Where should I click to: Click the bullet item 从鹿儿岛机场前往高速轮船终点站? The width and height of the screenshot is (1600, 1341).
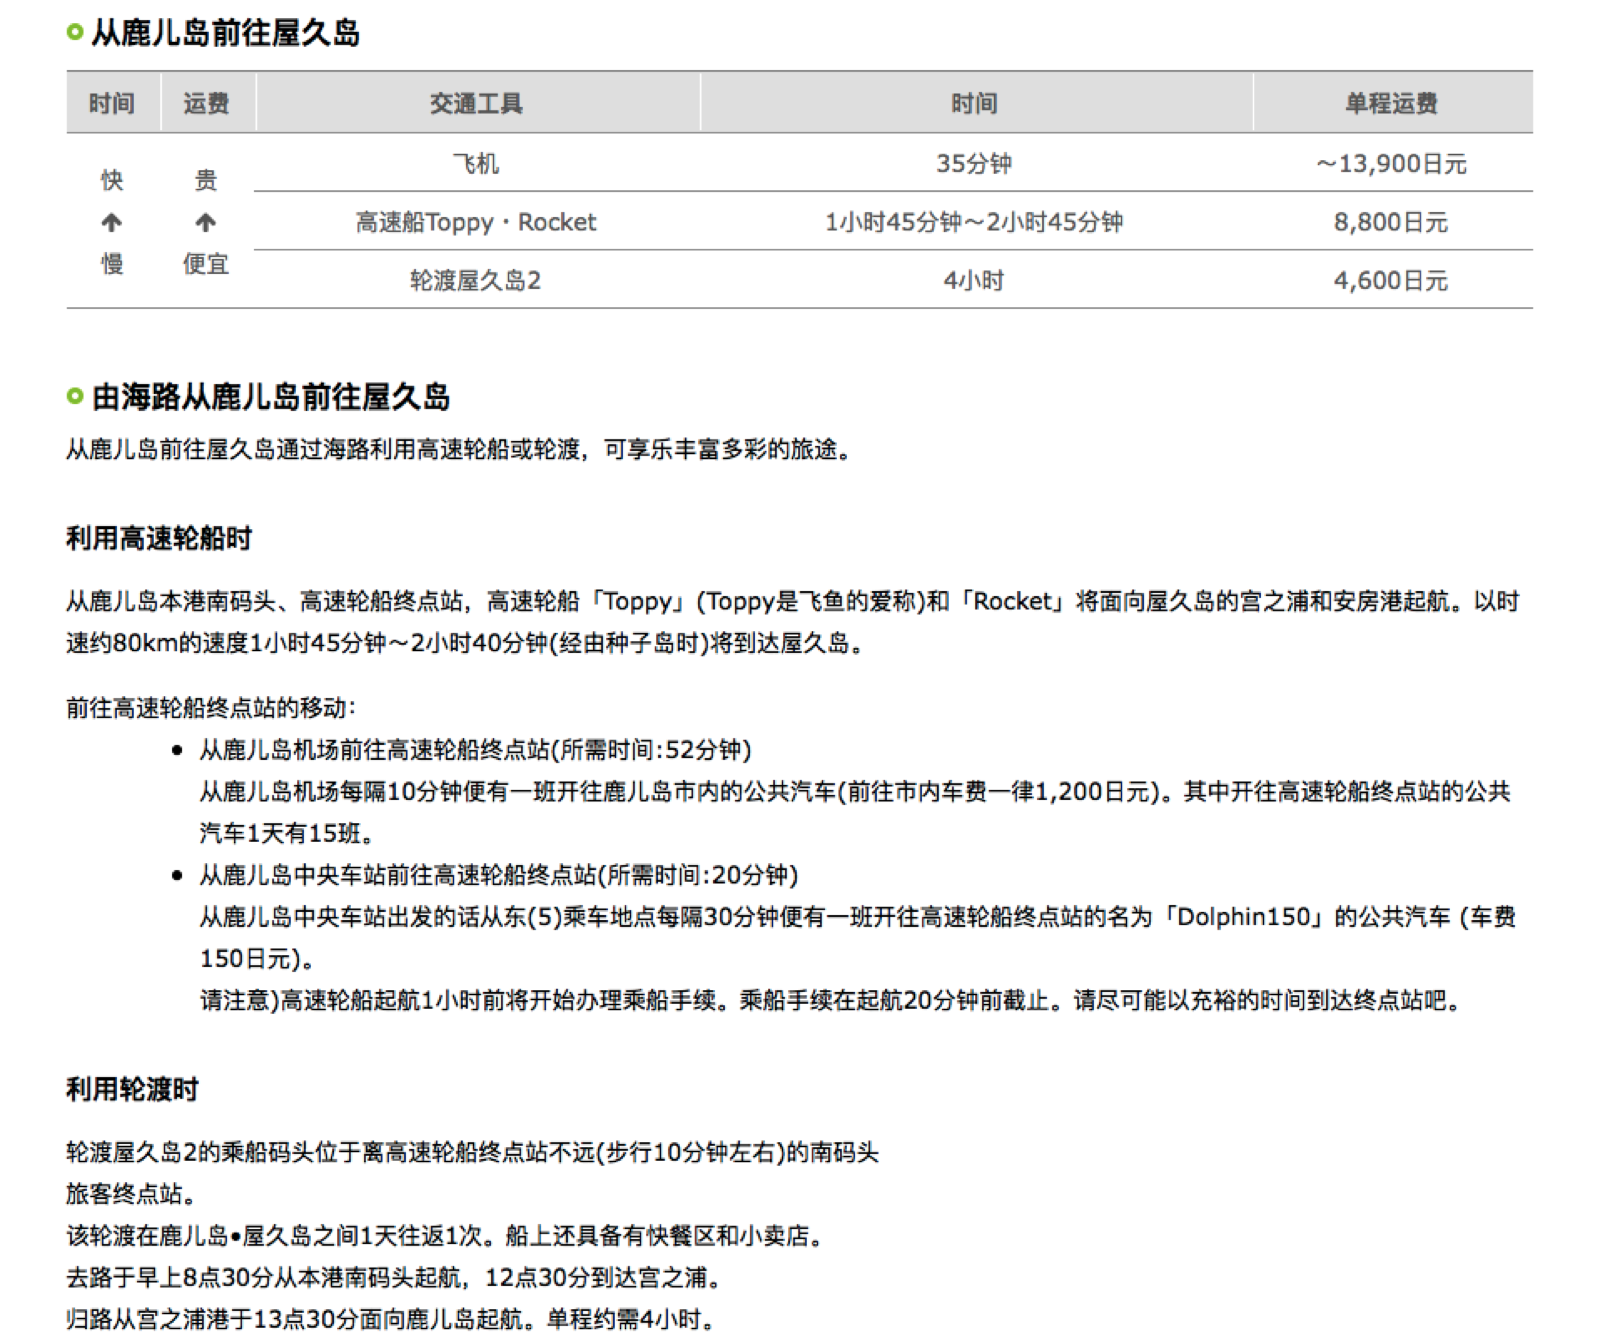point(475,750)
